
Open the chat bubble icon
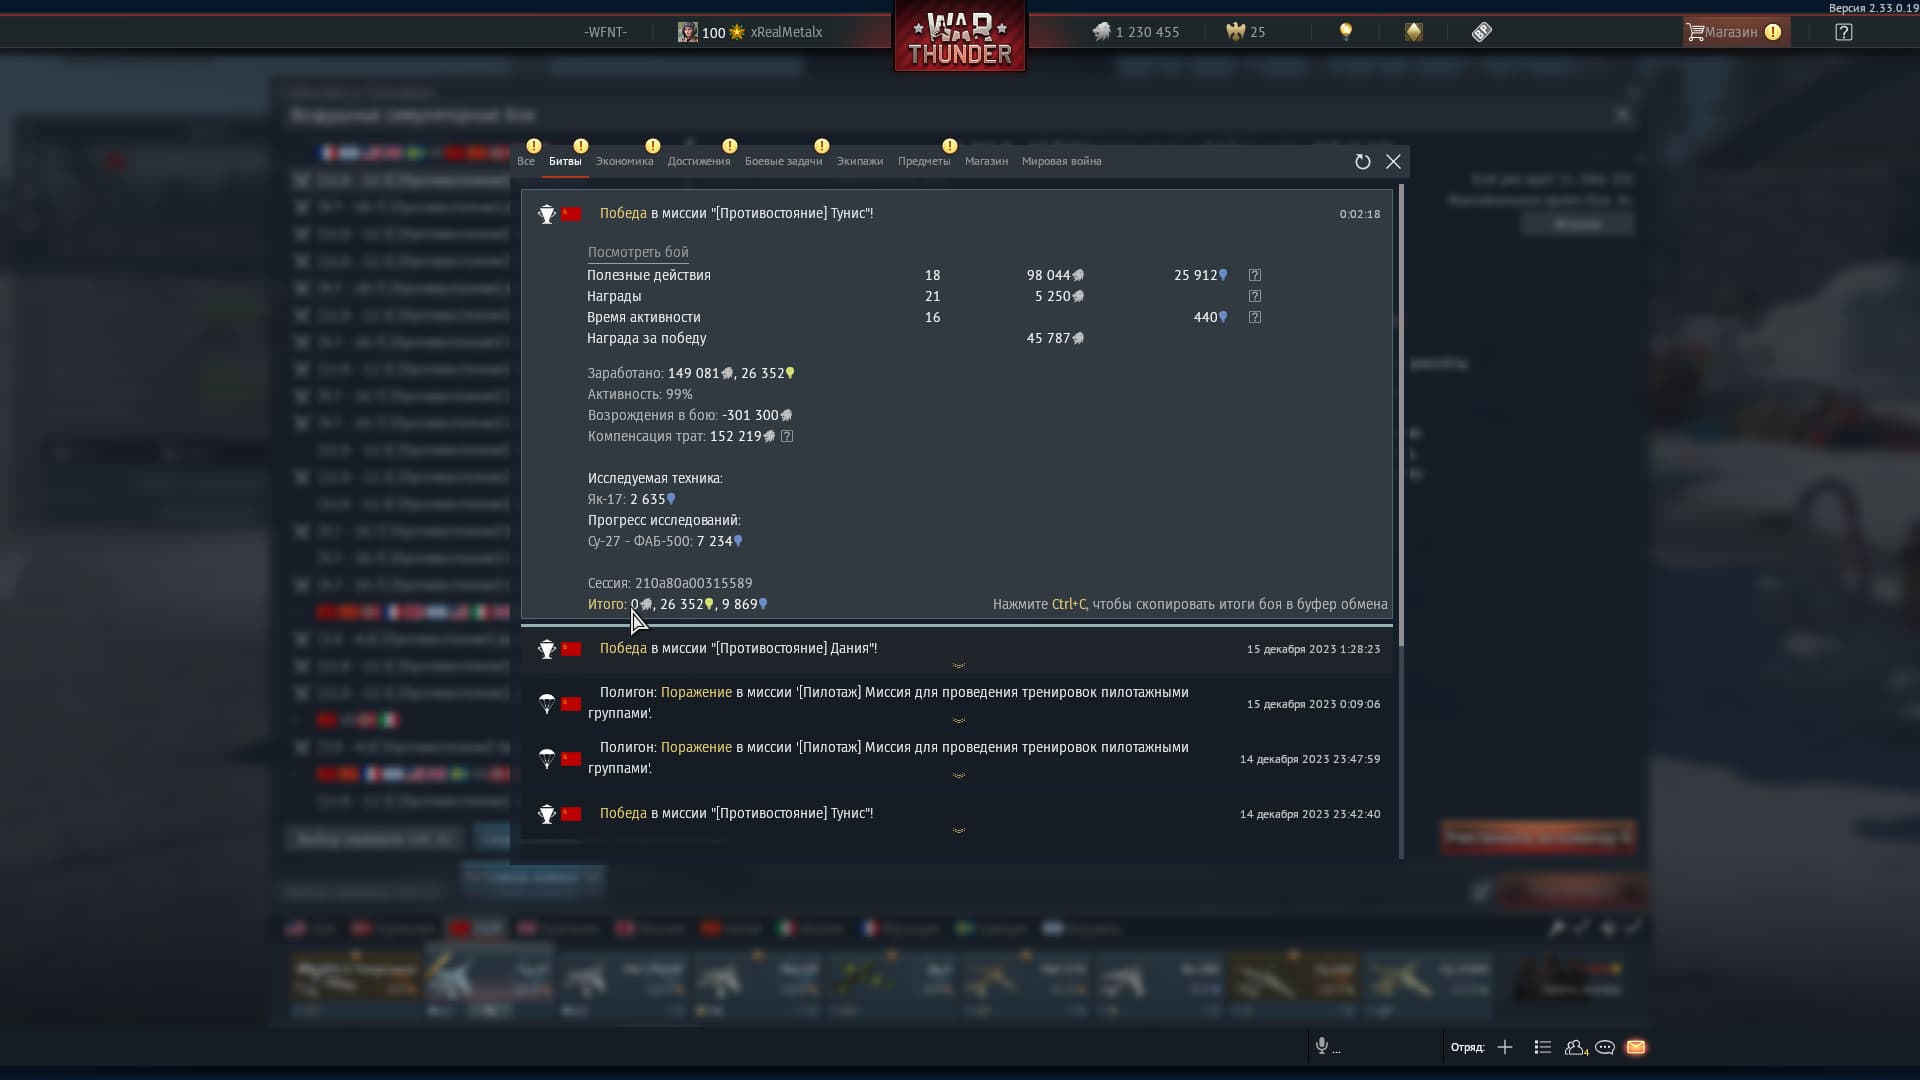(1605, 1047)
